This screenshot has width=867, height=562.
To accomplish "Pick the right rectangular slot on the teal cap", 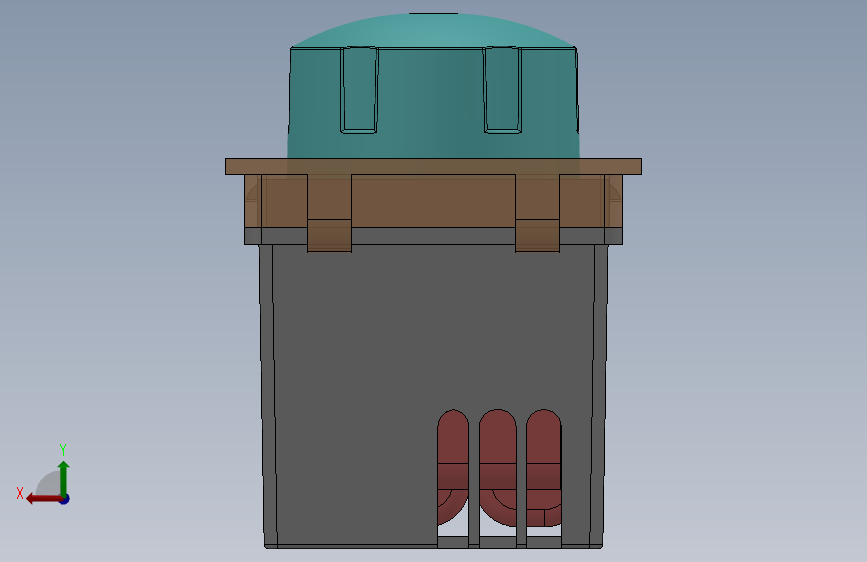I will pos(503,90).
